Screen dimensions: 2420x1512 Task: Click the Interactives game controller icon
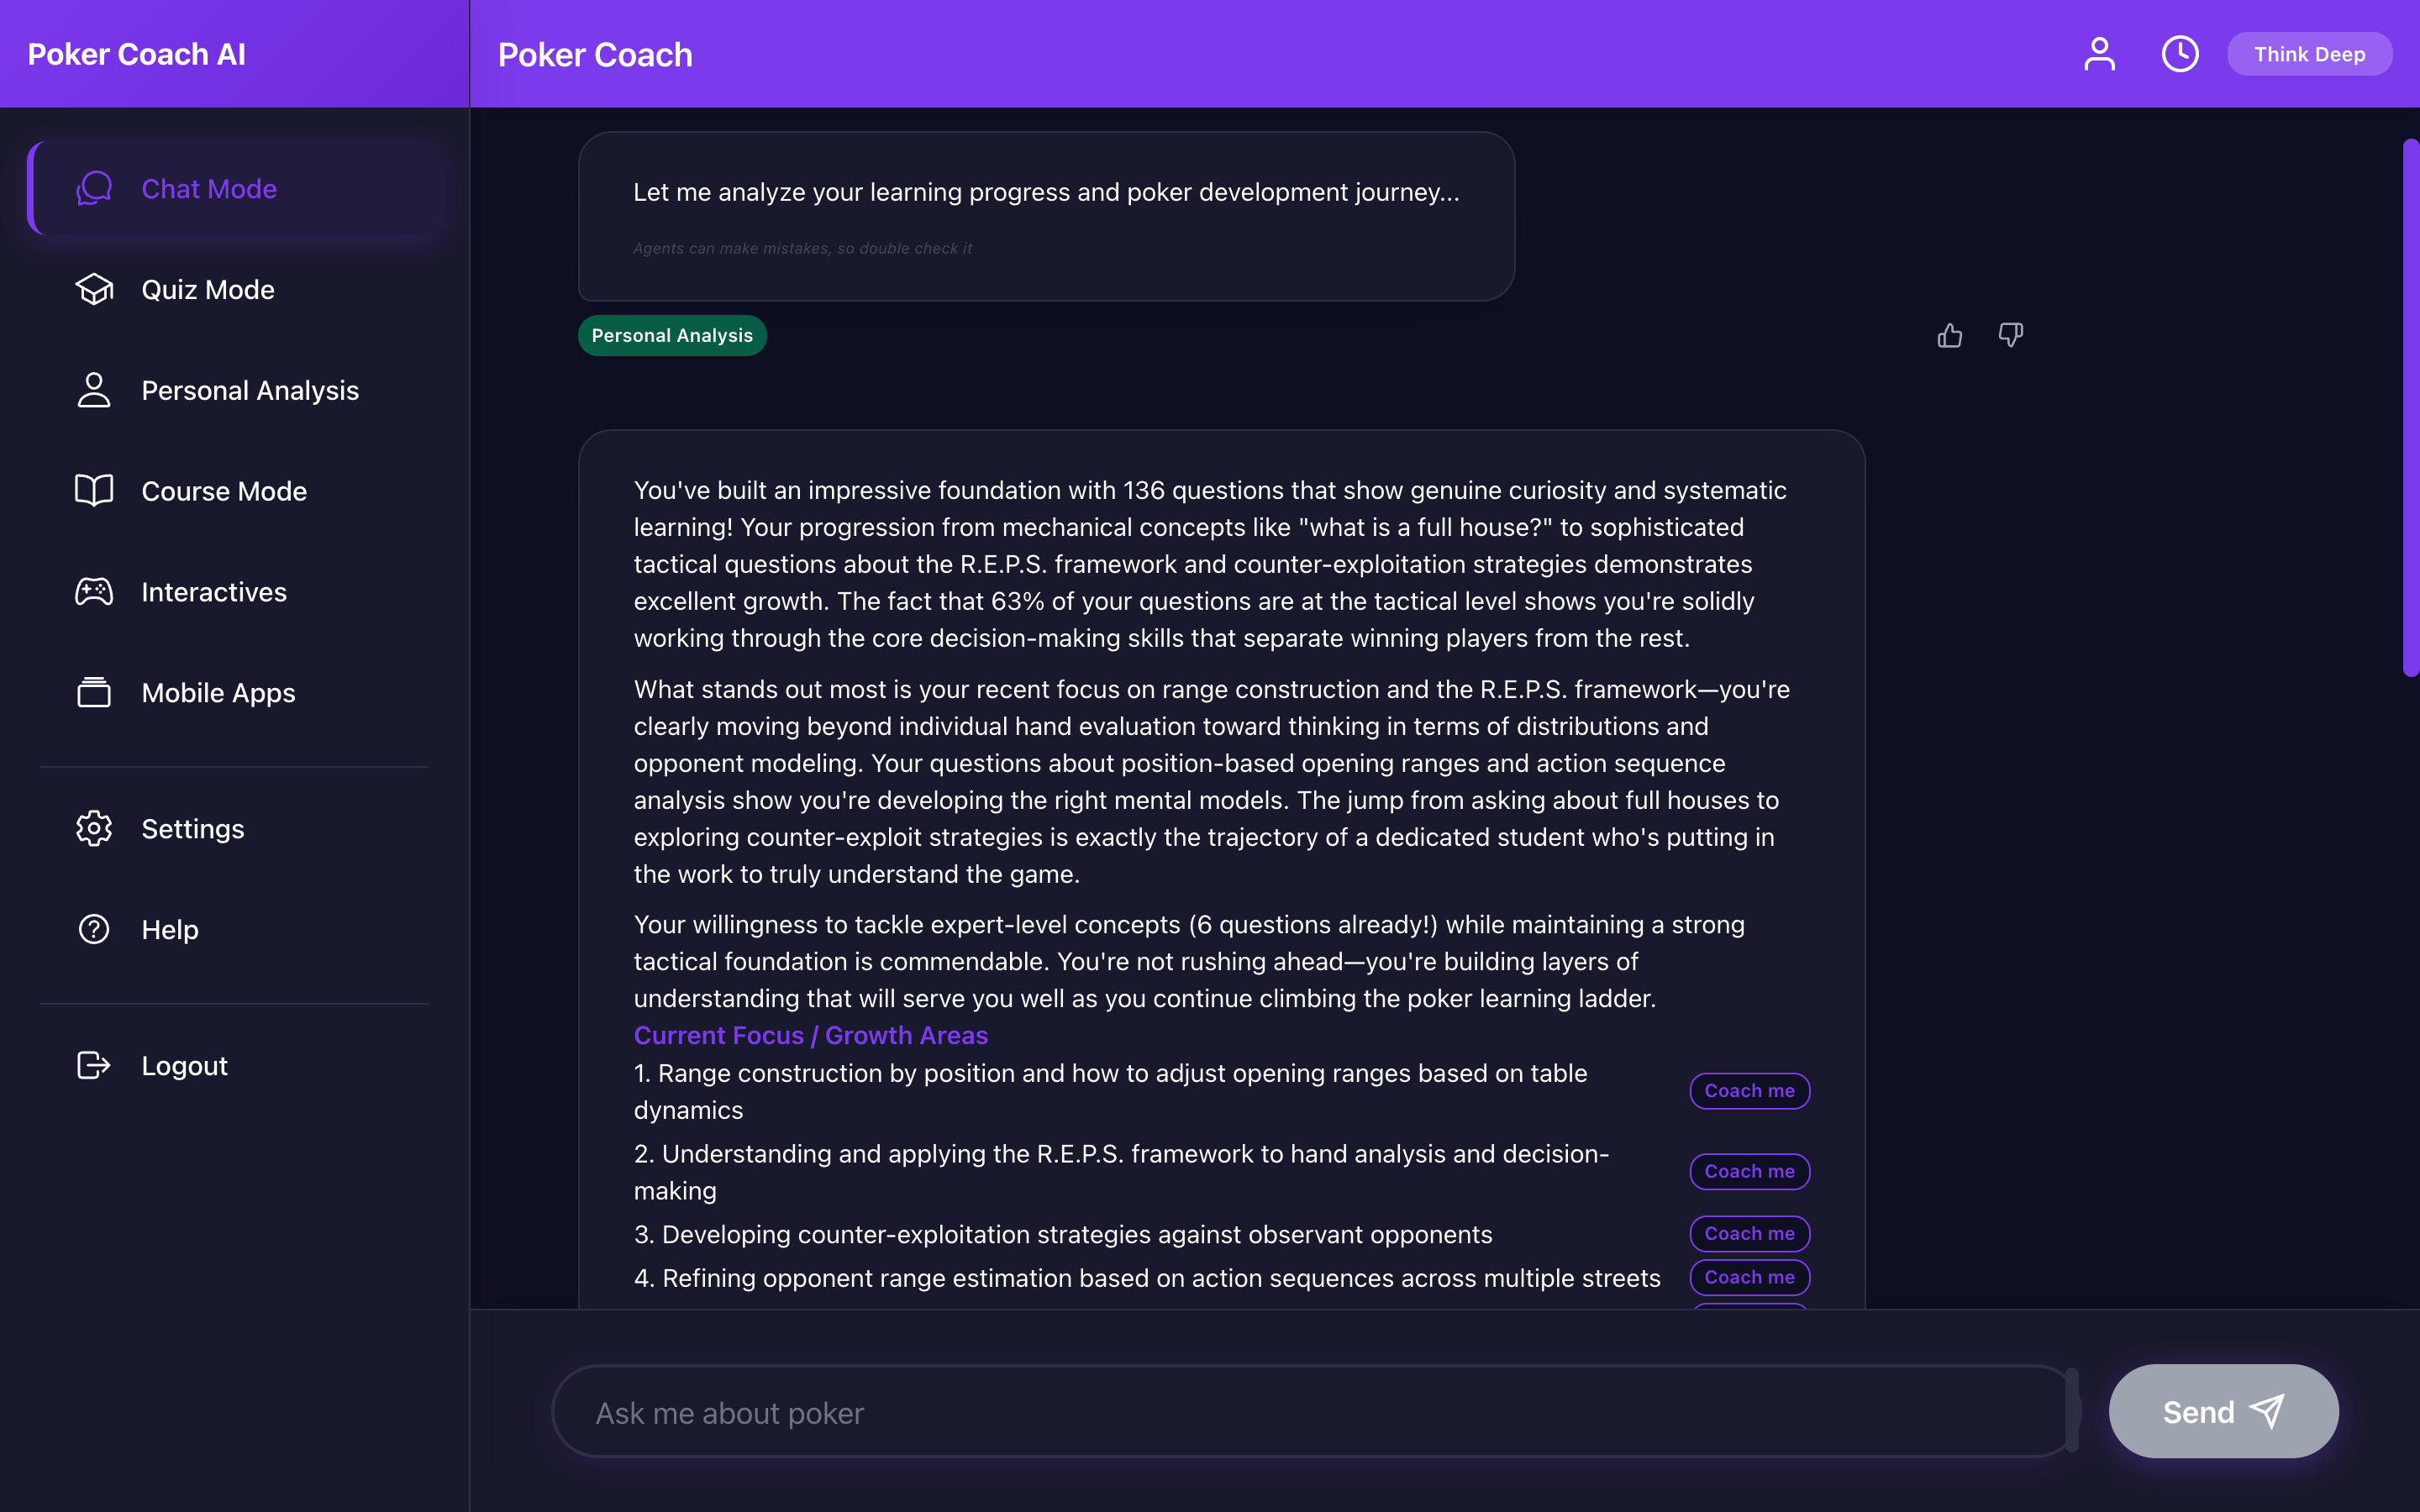94,591
